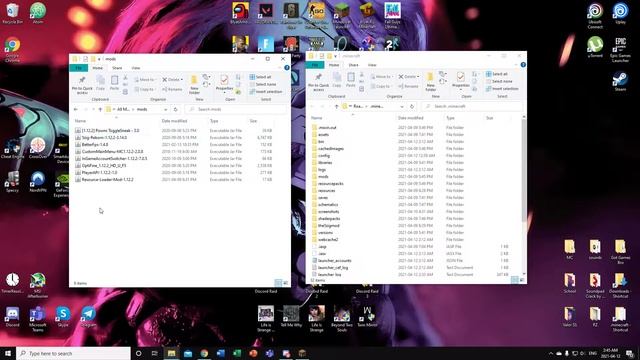Click Windows Start button on taskbar
This screenshot has height=360, width=640.
[8, 353]
